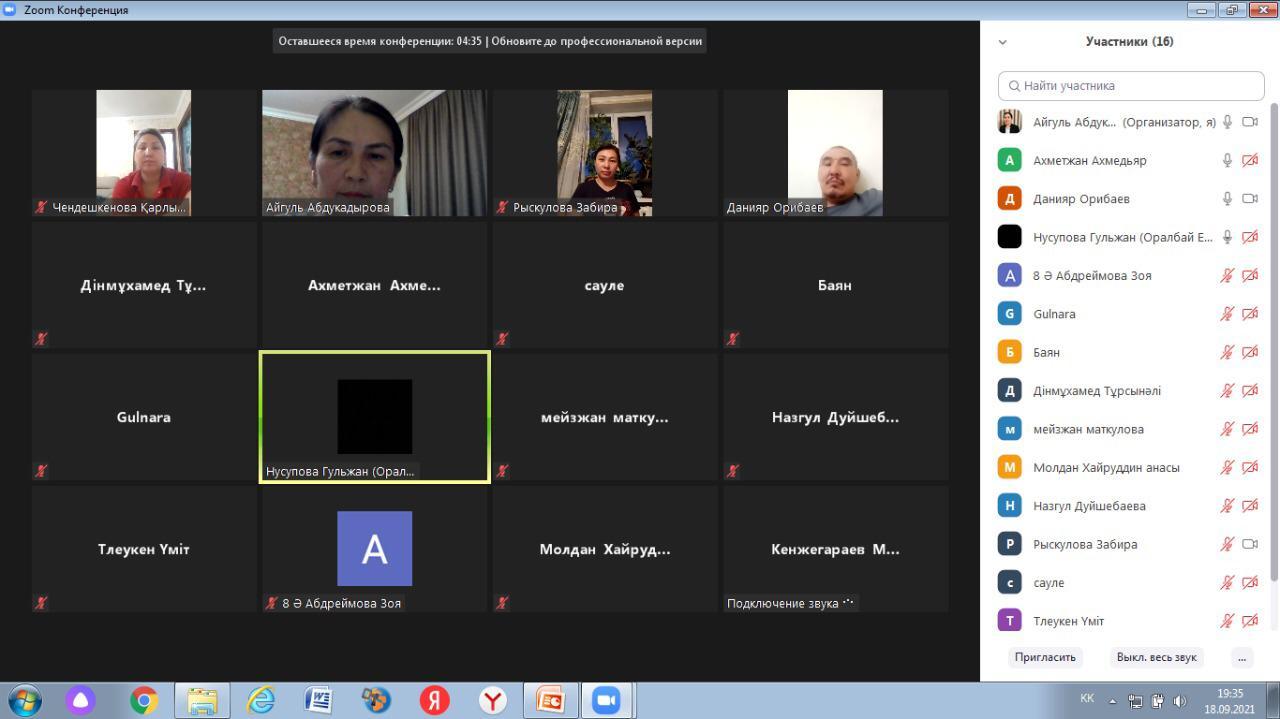Click Рыскулова Забира's camera icon in list
The image size is (1280, 719).
1249,544
